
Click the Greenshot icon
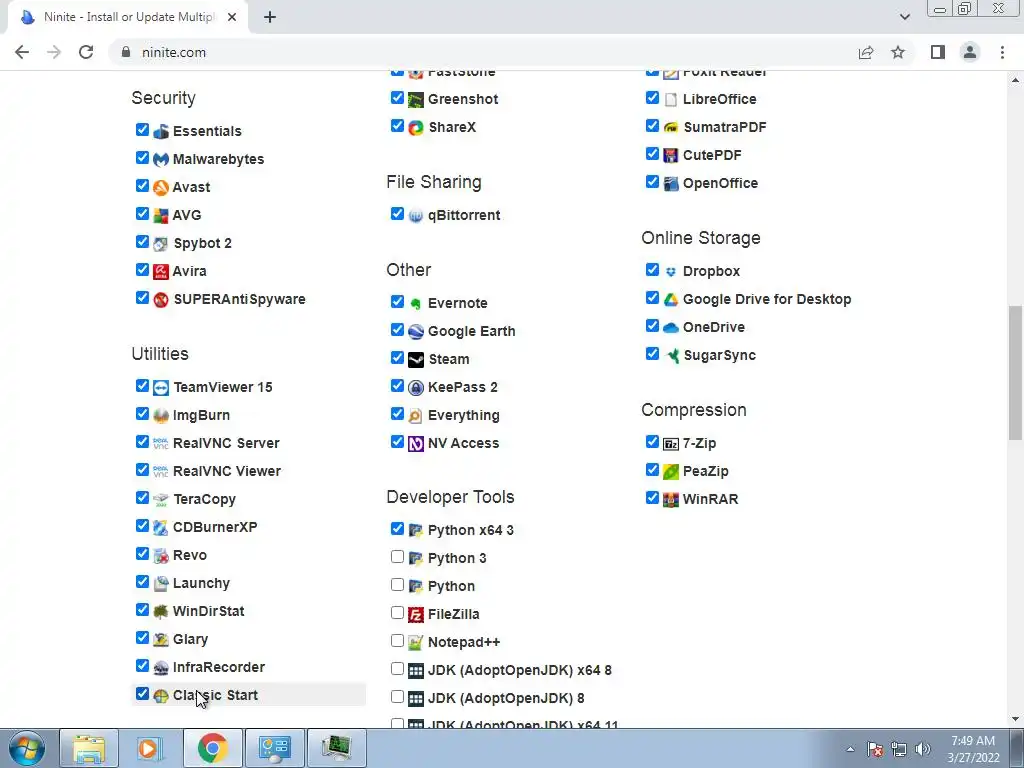416,99
